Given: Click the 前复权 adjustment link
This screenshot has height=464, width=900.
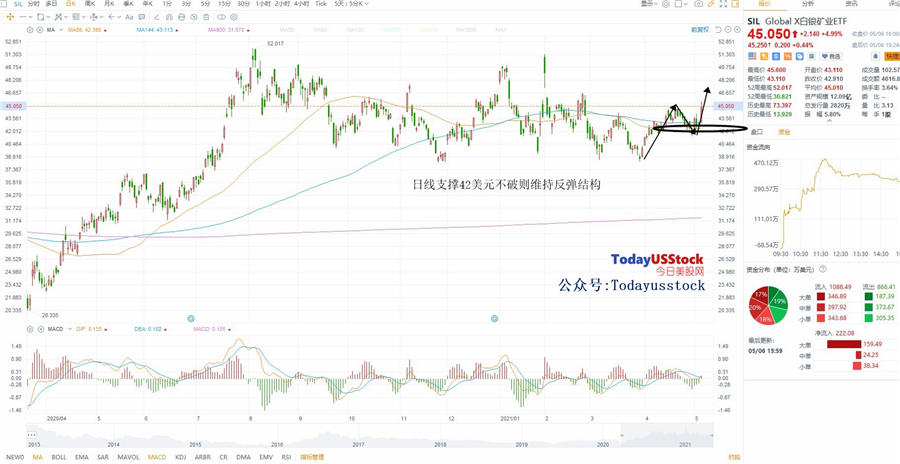Looking at the screenshot, I should coord(700,30).
